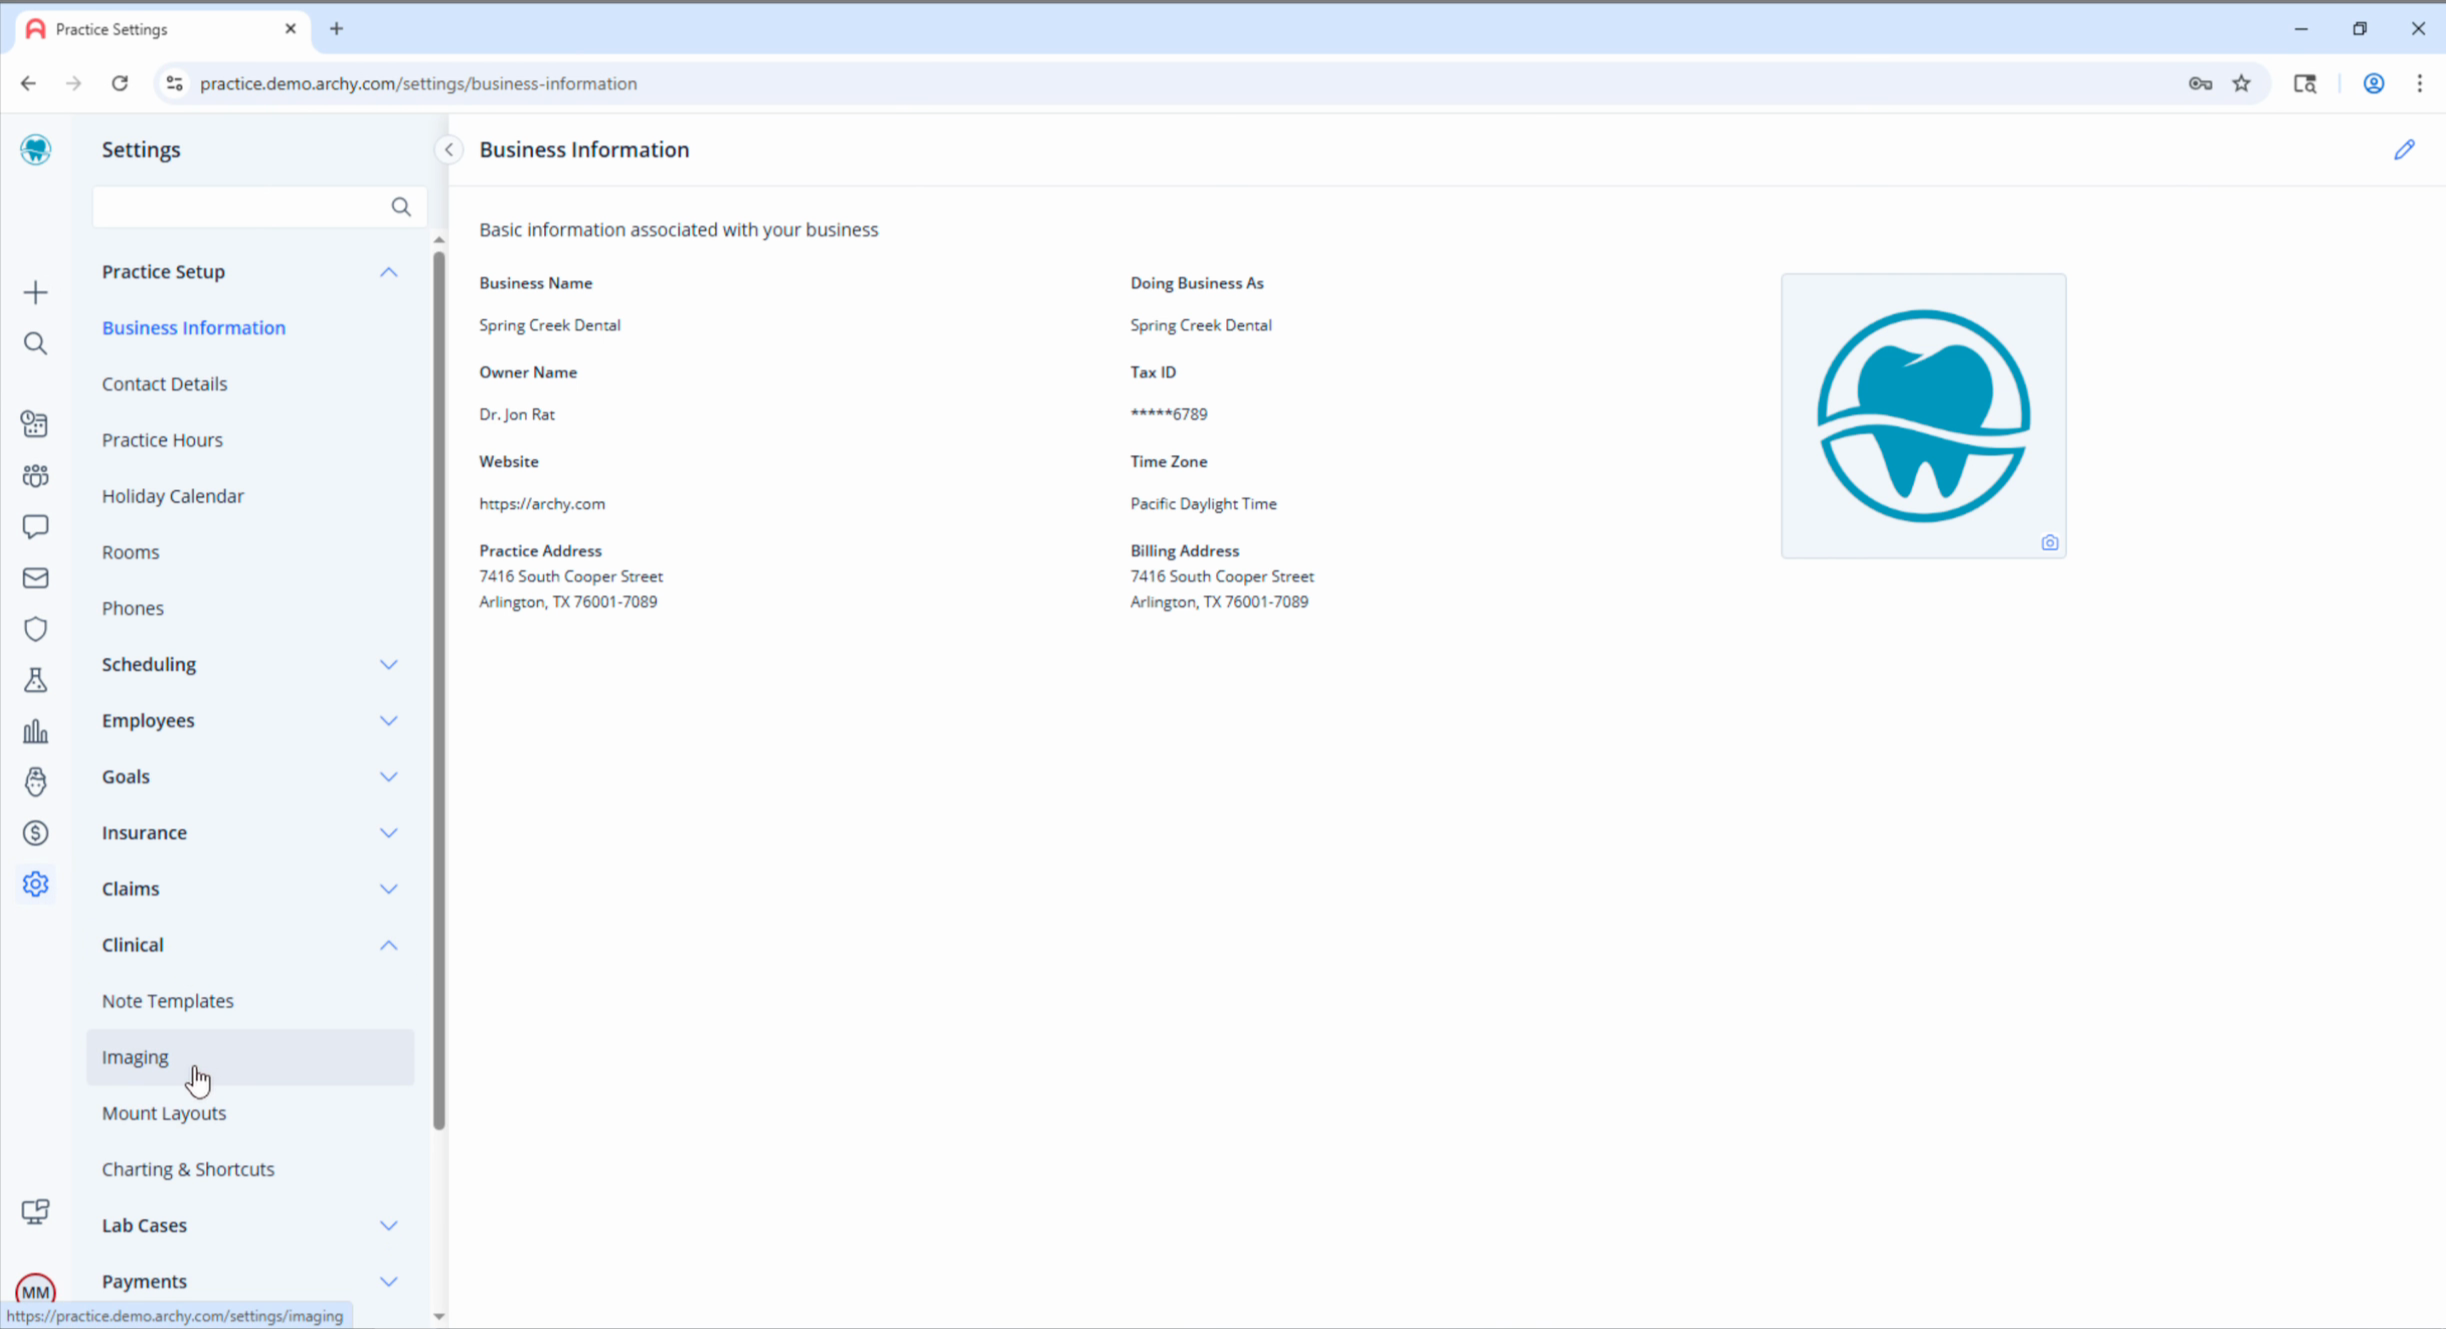Expand the Insurance section
Image resolution: width=2446 pixels, height=1329 pixels.
click(389, 833)
